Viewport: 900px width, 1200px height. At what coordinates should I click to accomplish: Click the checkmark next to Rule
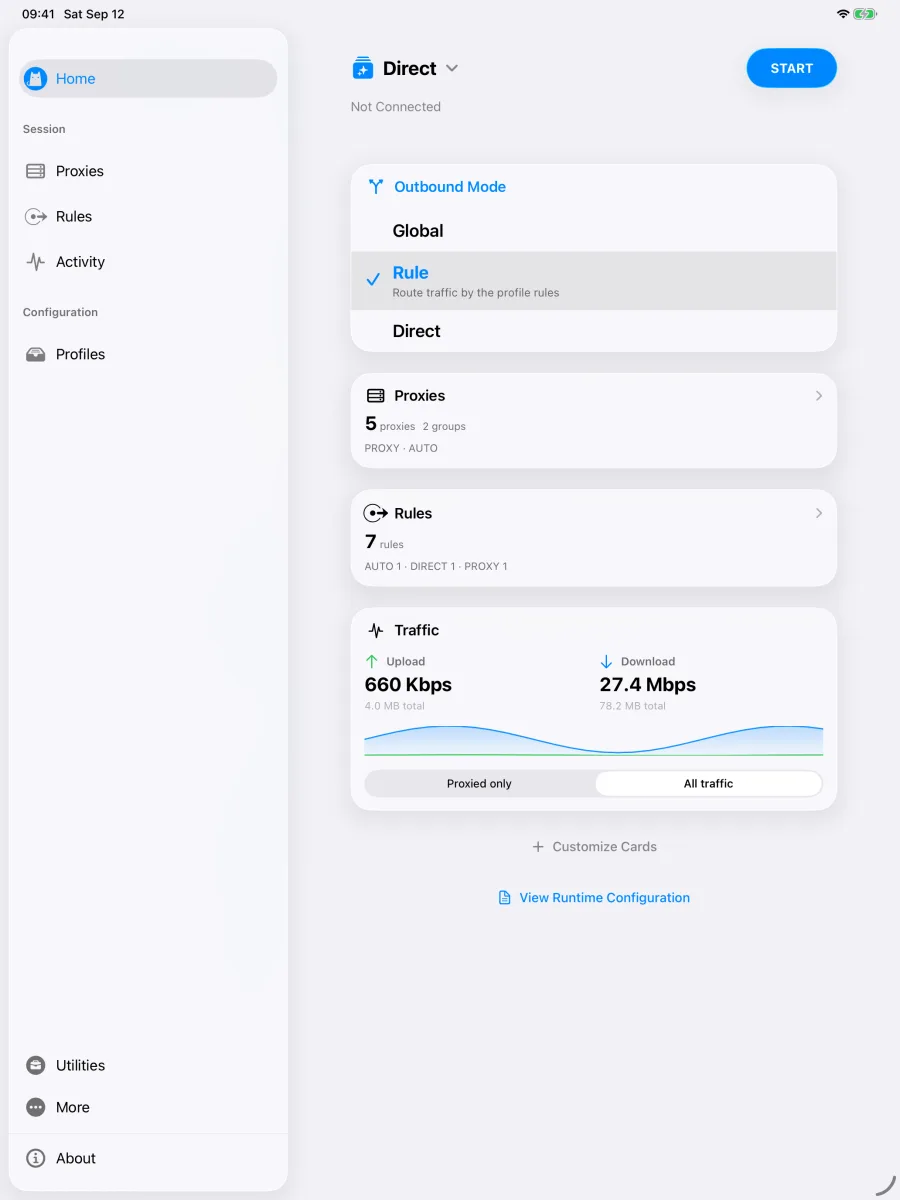[x=373, y=280]
